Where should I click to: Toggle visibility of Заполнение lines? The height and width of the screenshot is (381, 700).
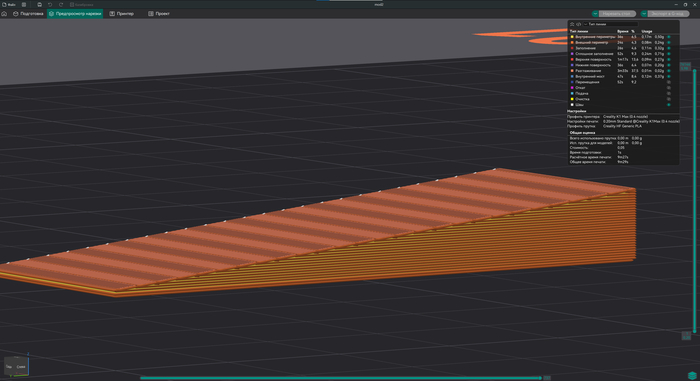669,48
